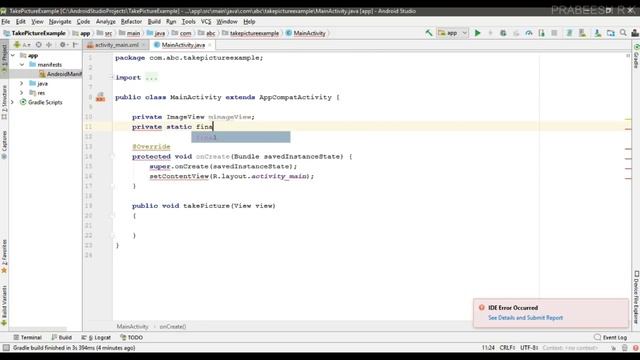The width and height of the screenshot is (640, 360).
Task: Click the Apply Changes icon after the Run button
Action: pos(490,33)
